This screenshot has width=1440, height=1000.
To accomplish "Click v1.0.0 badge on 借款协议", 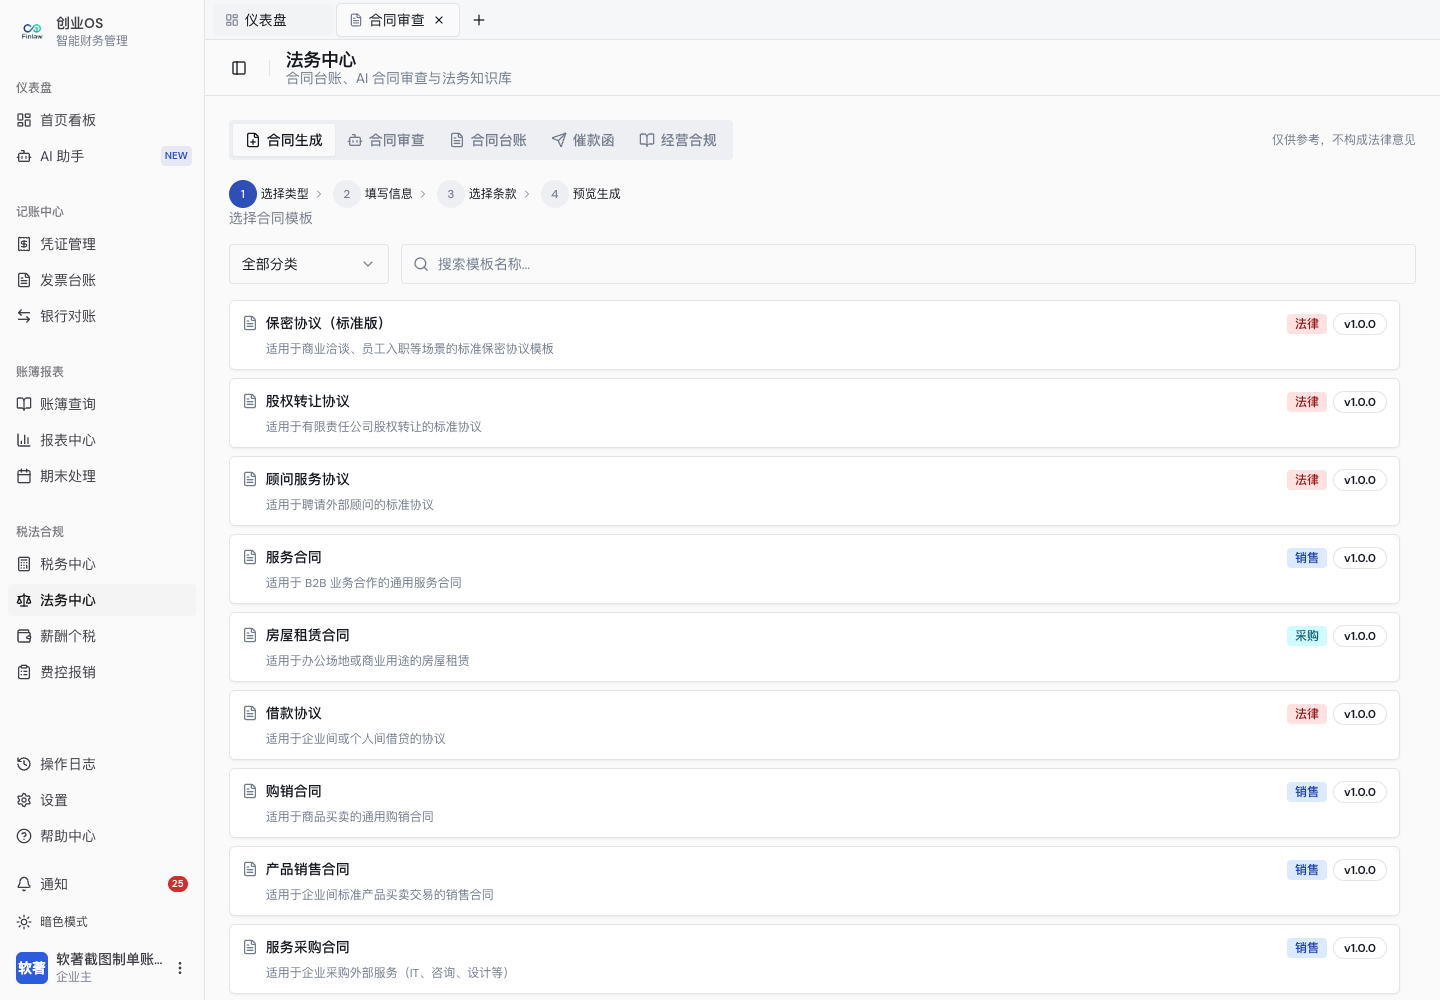I will pyautogui.click(x=1360, y=714).
